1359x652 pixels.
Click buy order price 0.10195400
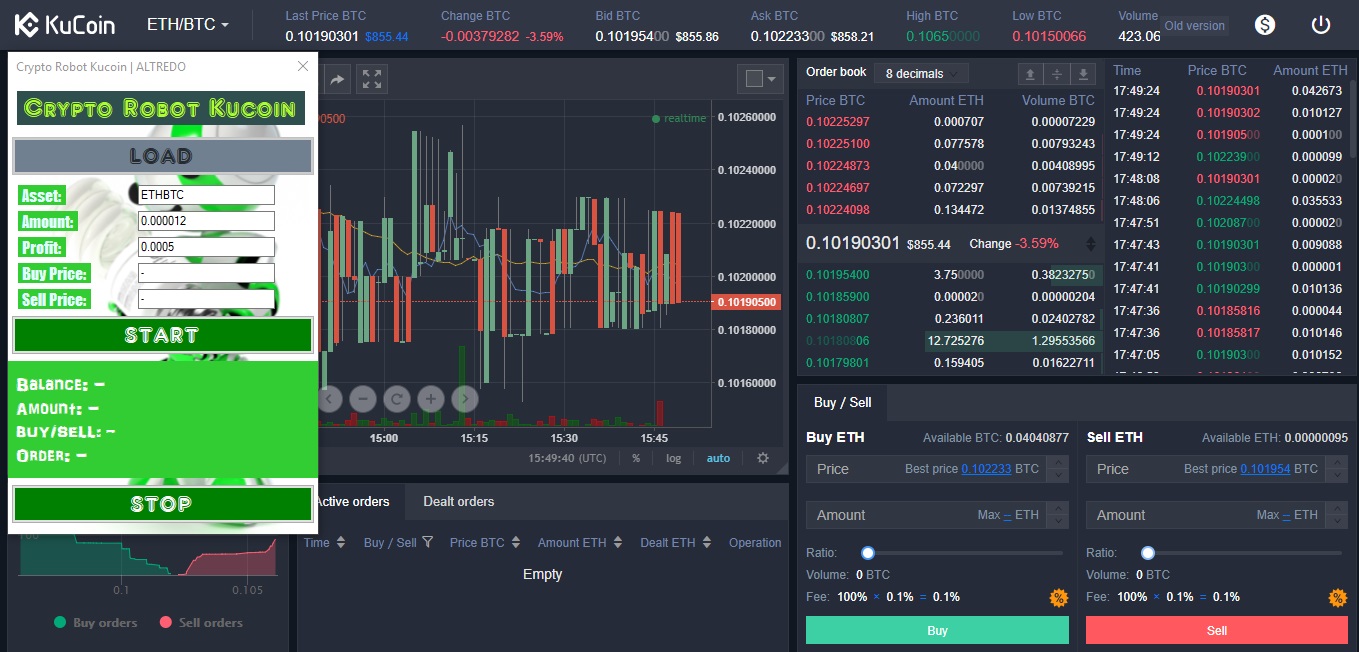(838, 275)
